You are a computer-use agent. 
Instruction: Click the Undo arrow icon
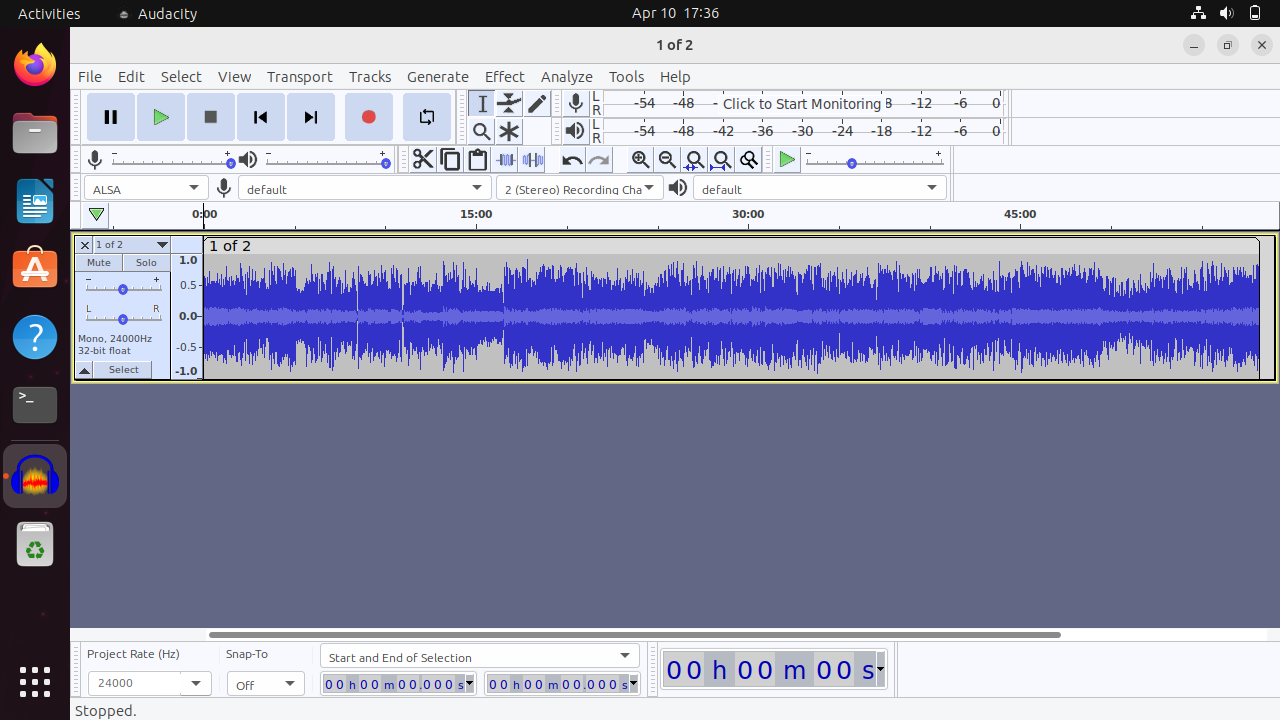[x=572, y=160]
